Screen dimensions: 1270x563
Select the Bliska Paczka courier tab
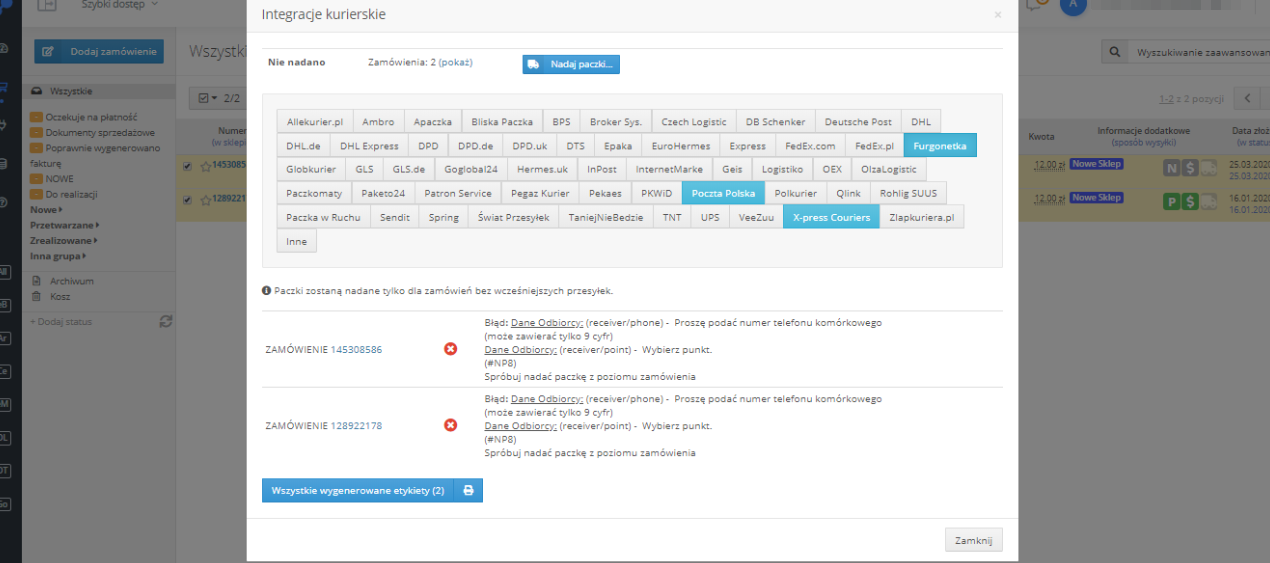coord(502,121)
